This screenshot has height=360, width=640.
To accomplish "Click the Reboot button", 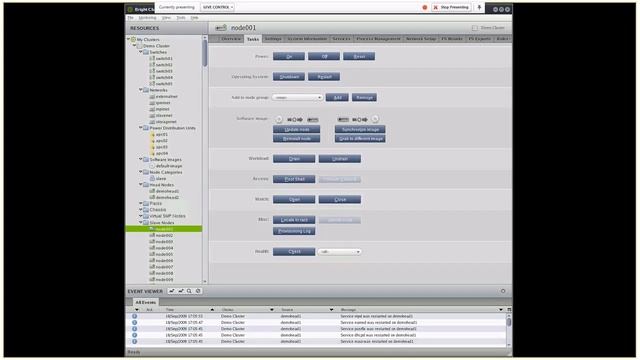I will pos(324,77).
